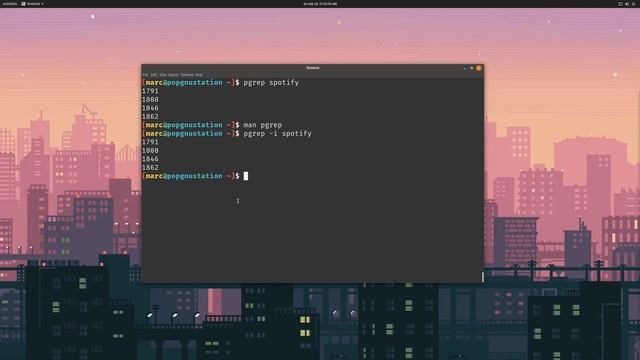Click 'marc@popgnustation' on the man pgrep line
640x360 pixels.
(x=184, y=125)
